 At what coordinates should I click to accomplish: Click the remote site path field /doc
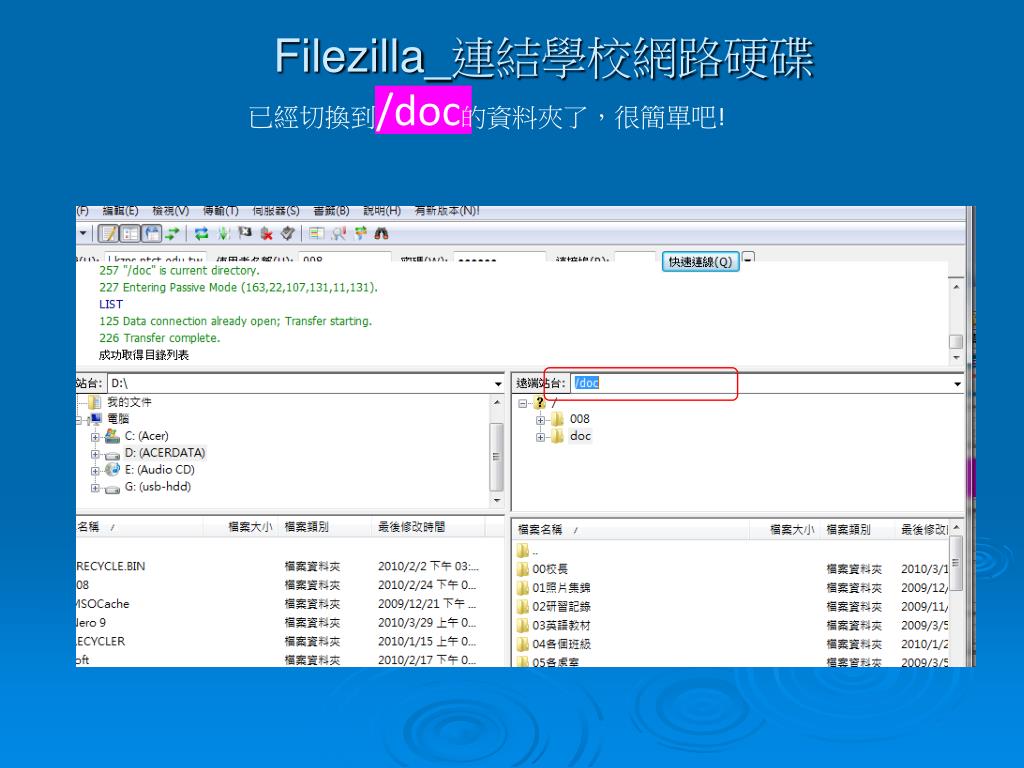(x=760, y=383)
